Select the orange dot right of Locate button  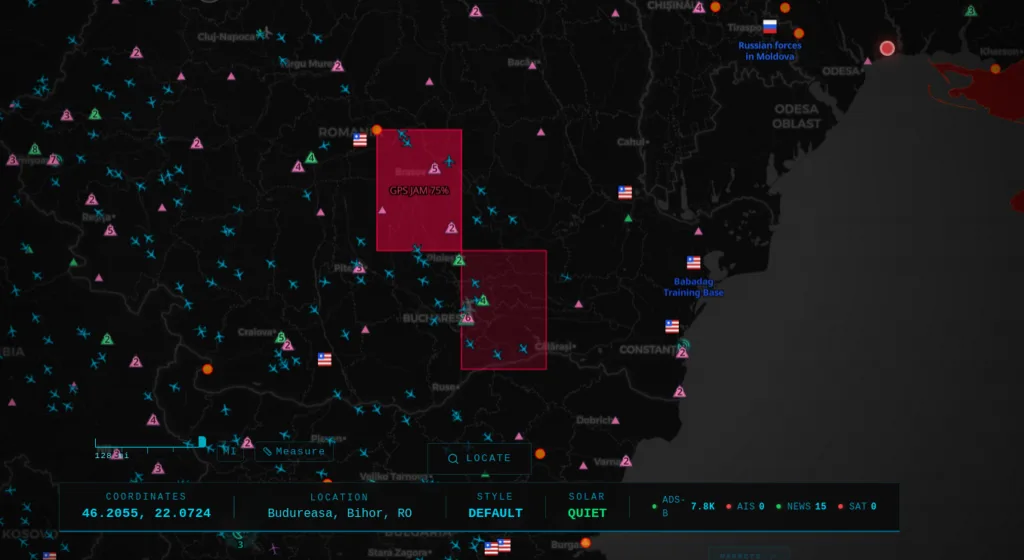click(x=540, y=454)
